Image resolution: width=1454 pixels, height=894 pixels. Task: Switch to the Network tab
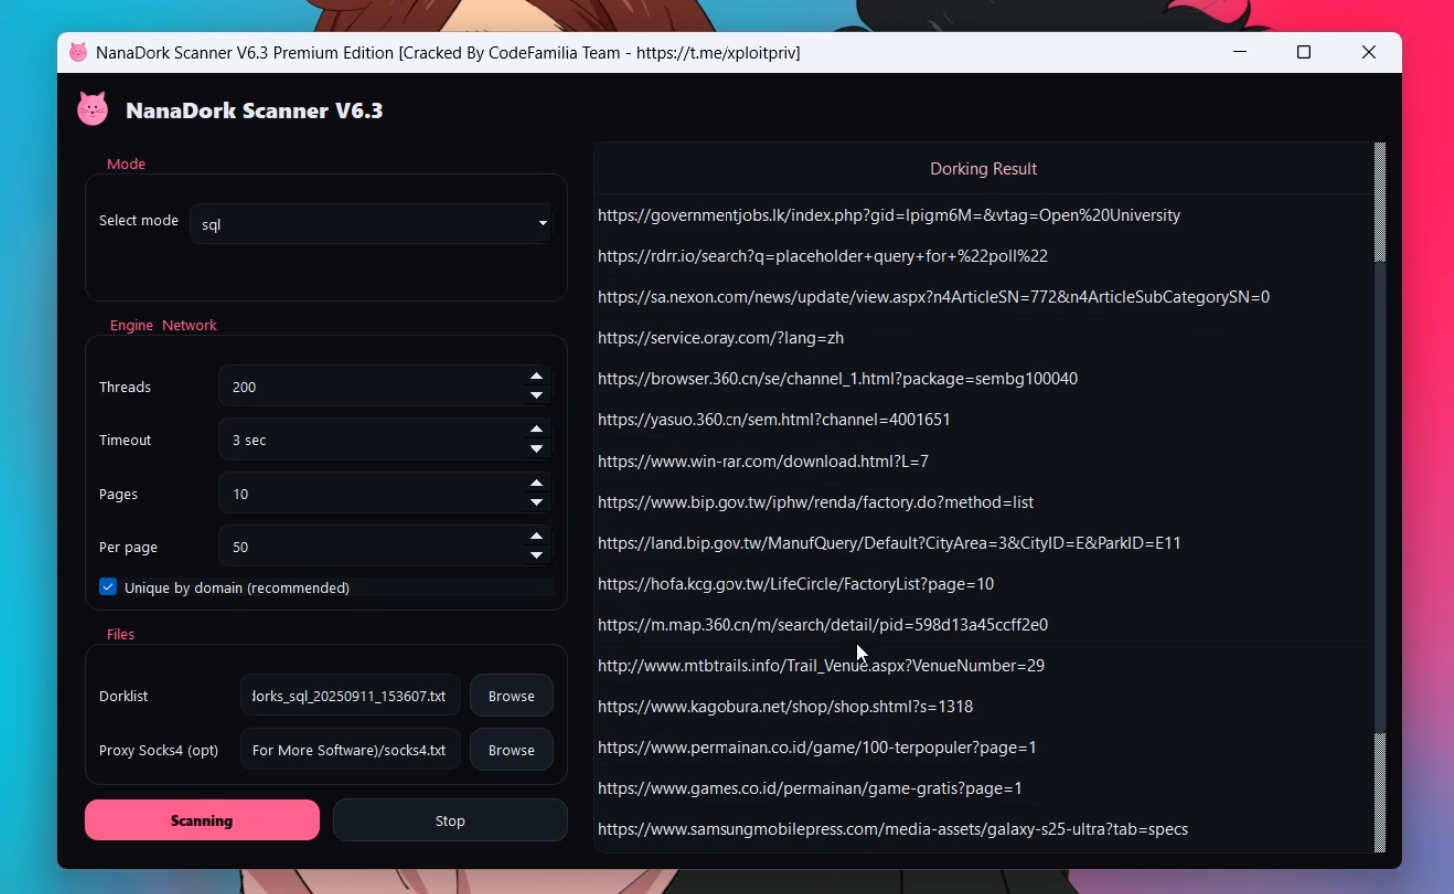point(189,325)
